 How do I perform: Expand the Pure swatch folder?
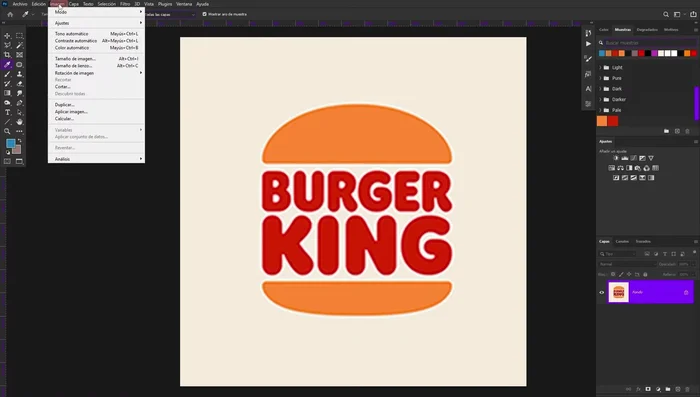[600, 78]
